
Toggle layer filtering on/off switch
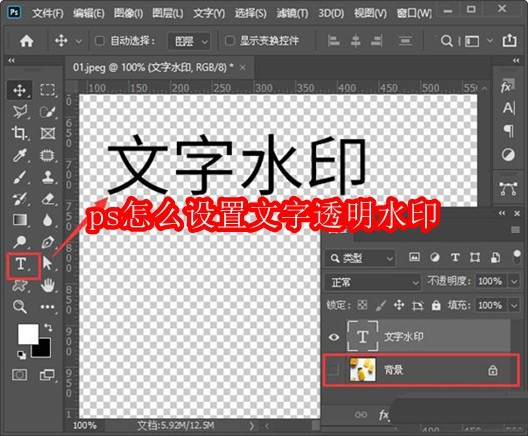tap(516, 257)
